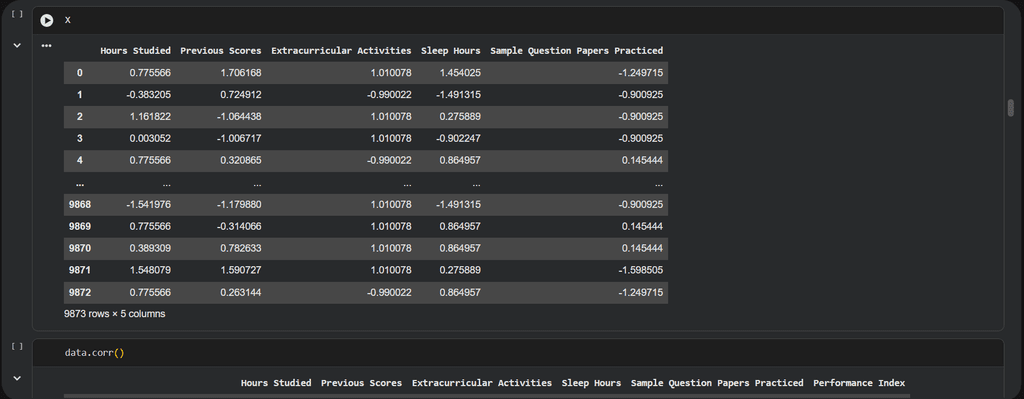Run the cell containing X
1024x399 pixels.
(46, 20)
